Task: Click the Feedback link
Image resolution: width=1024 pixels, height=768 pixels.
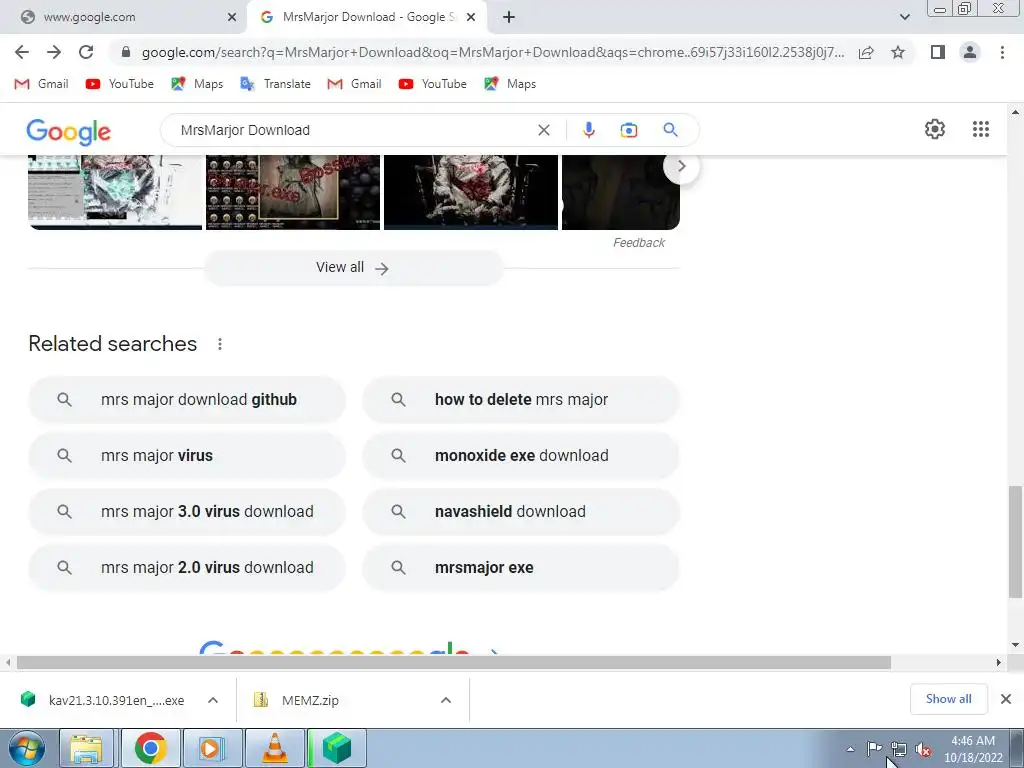Action: [x=639, y=243]
